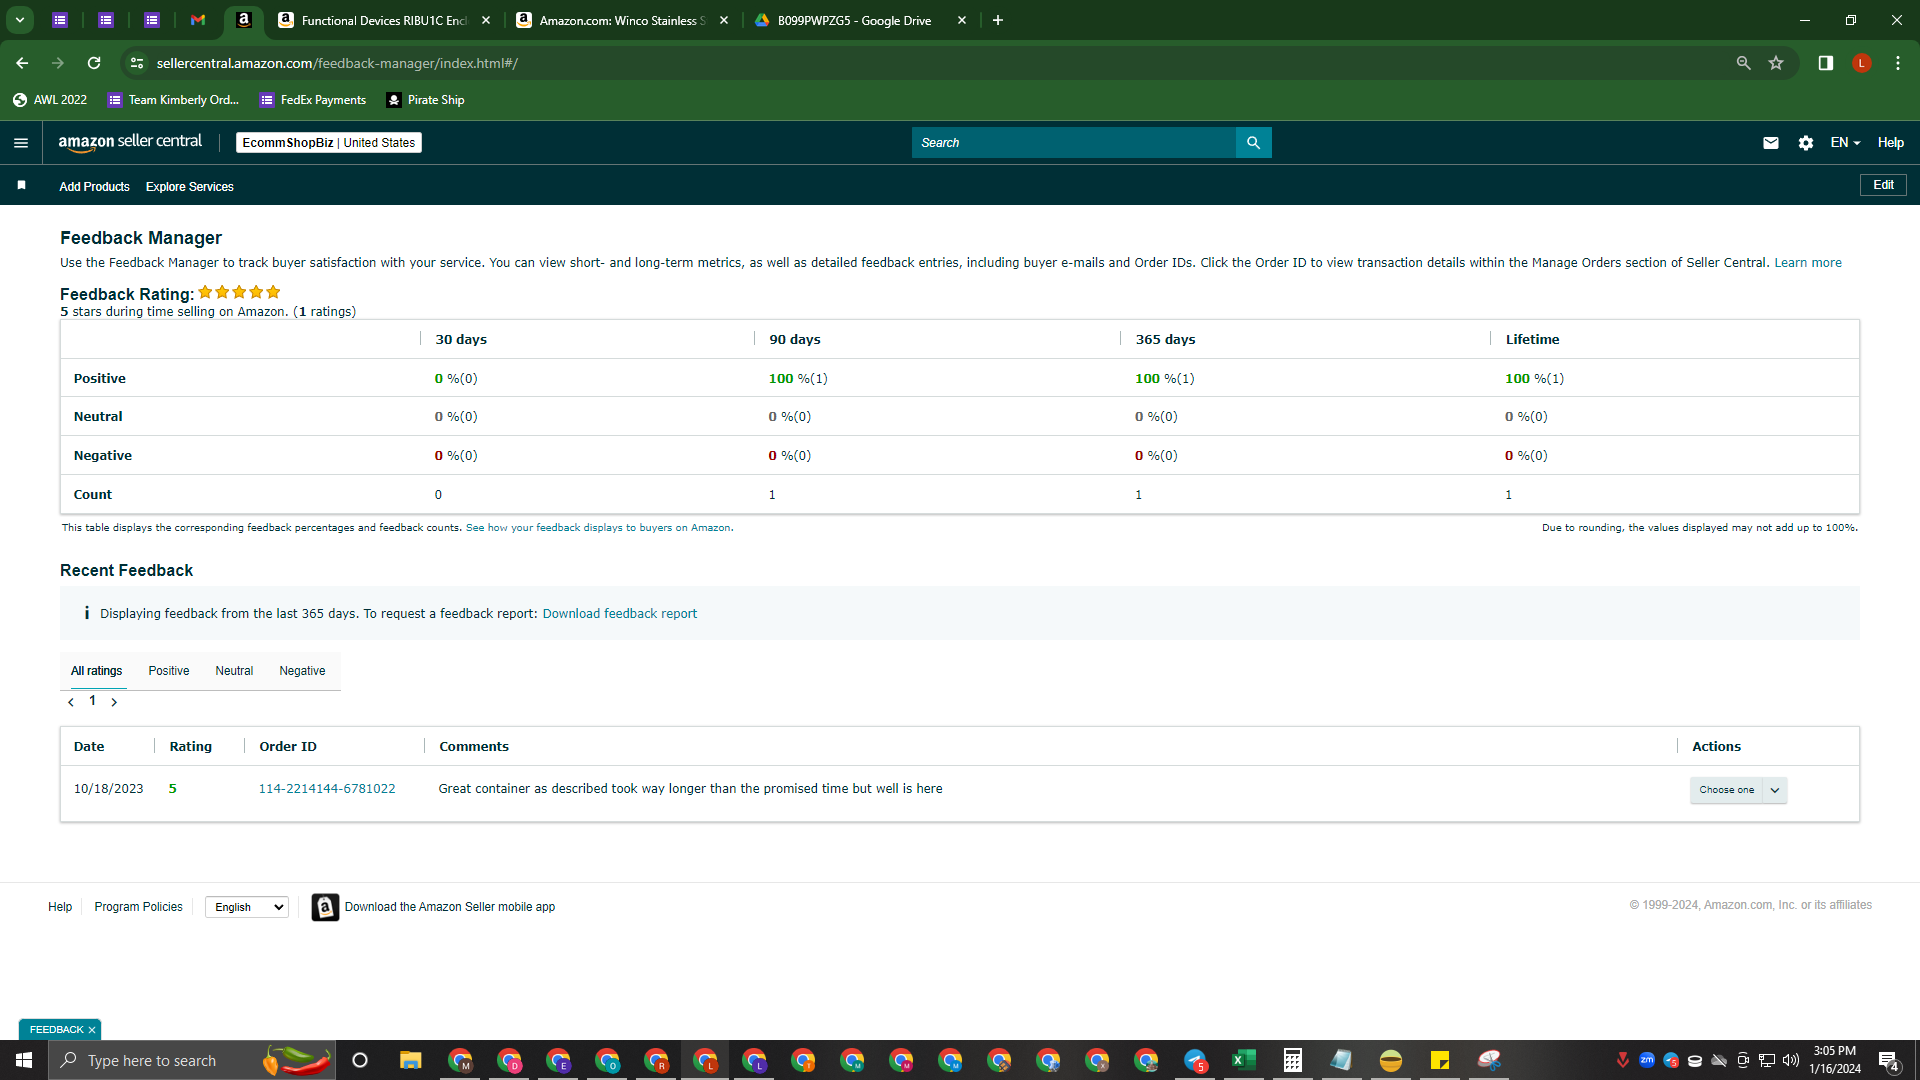
Task: Click the search magnifier button
Action: 1253,143
